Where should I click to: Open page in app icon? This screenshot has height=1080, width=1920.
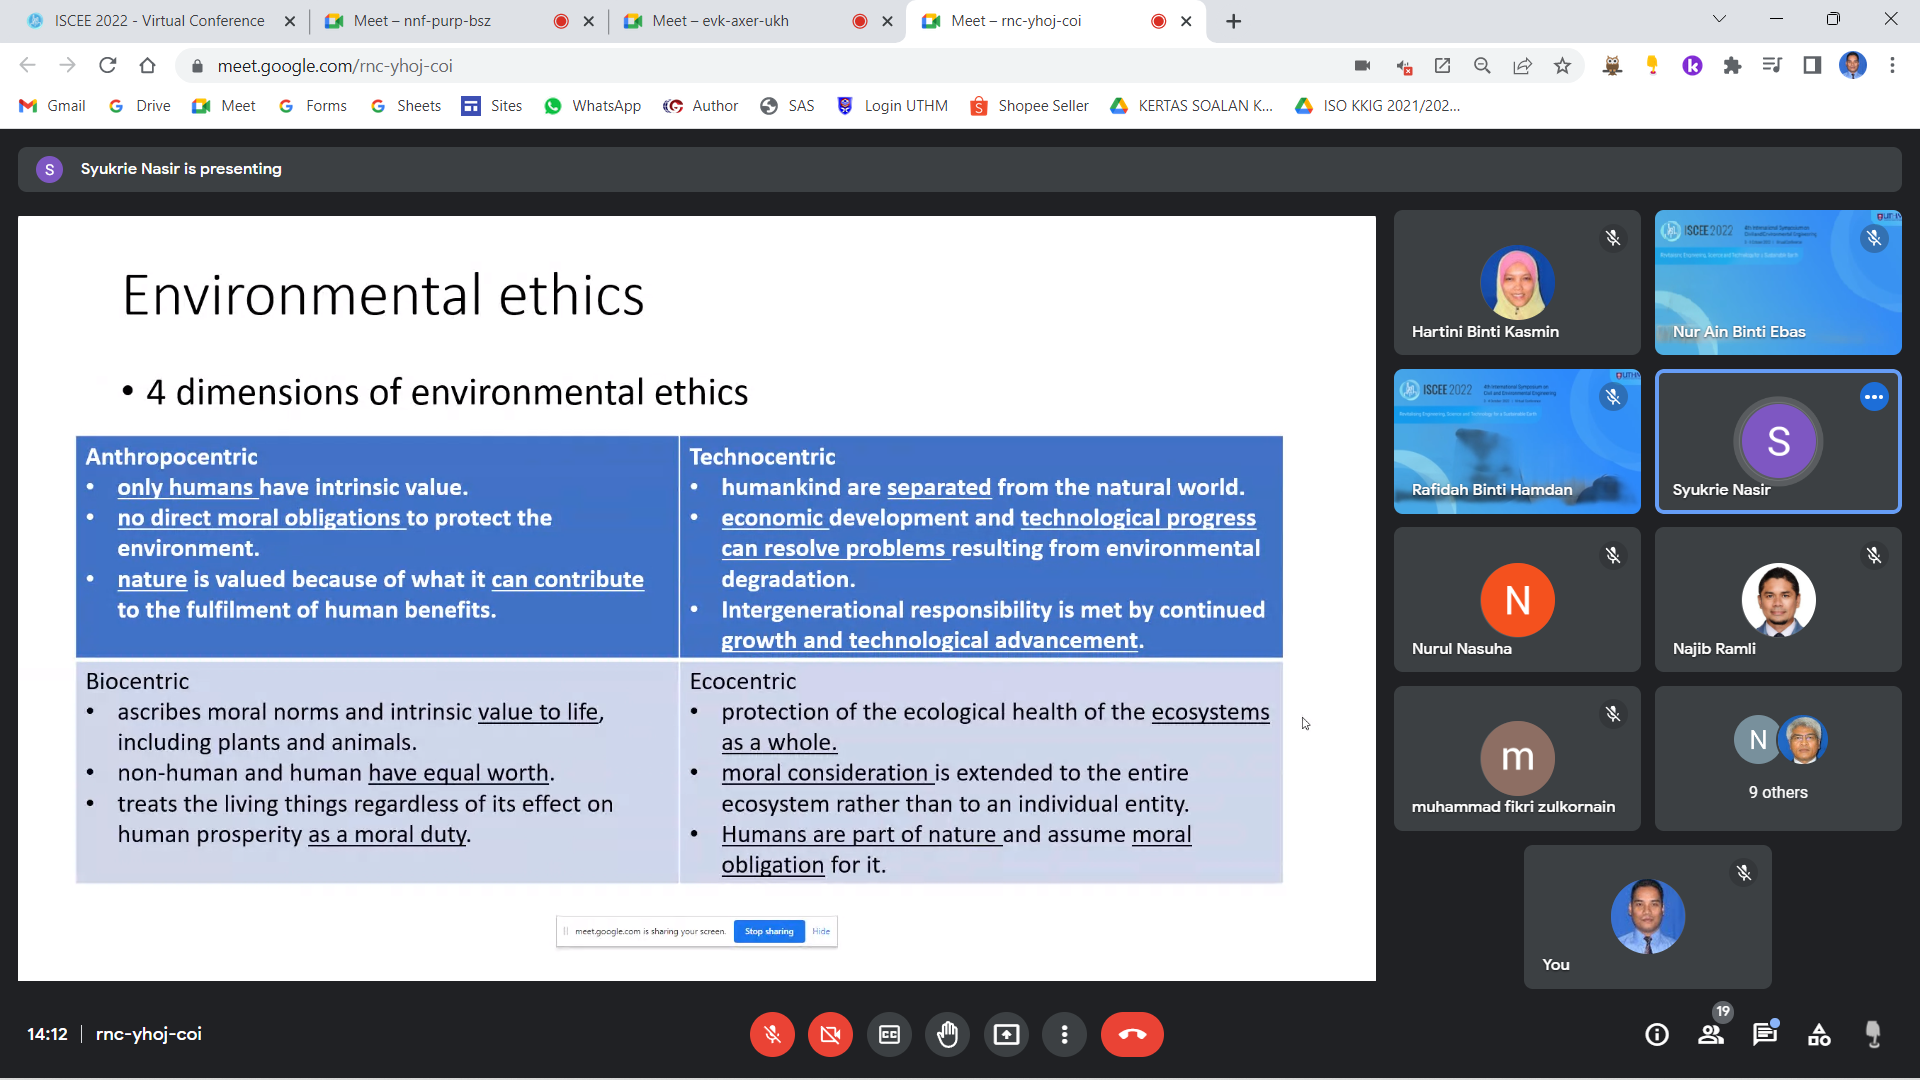pyautogui.click(x=1442, y=65)
